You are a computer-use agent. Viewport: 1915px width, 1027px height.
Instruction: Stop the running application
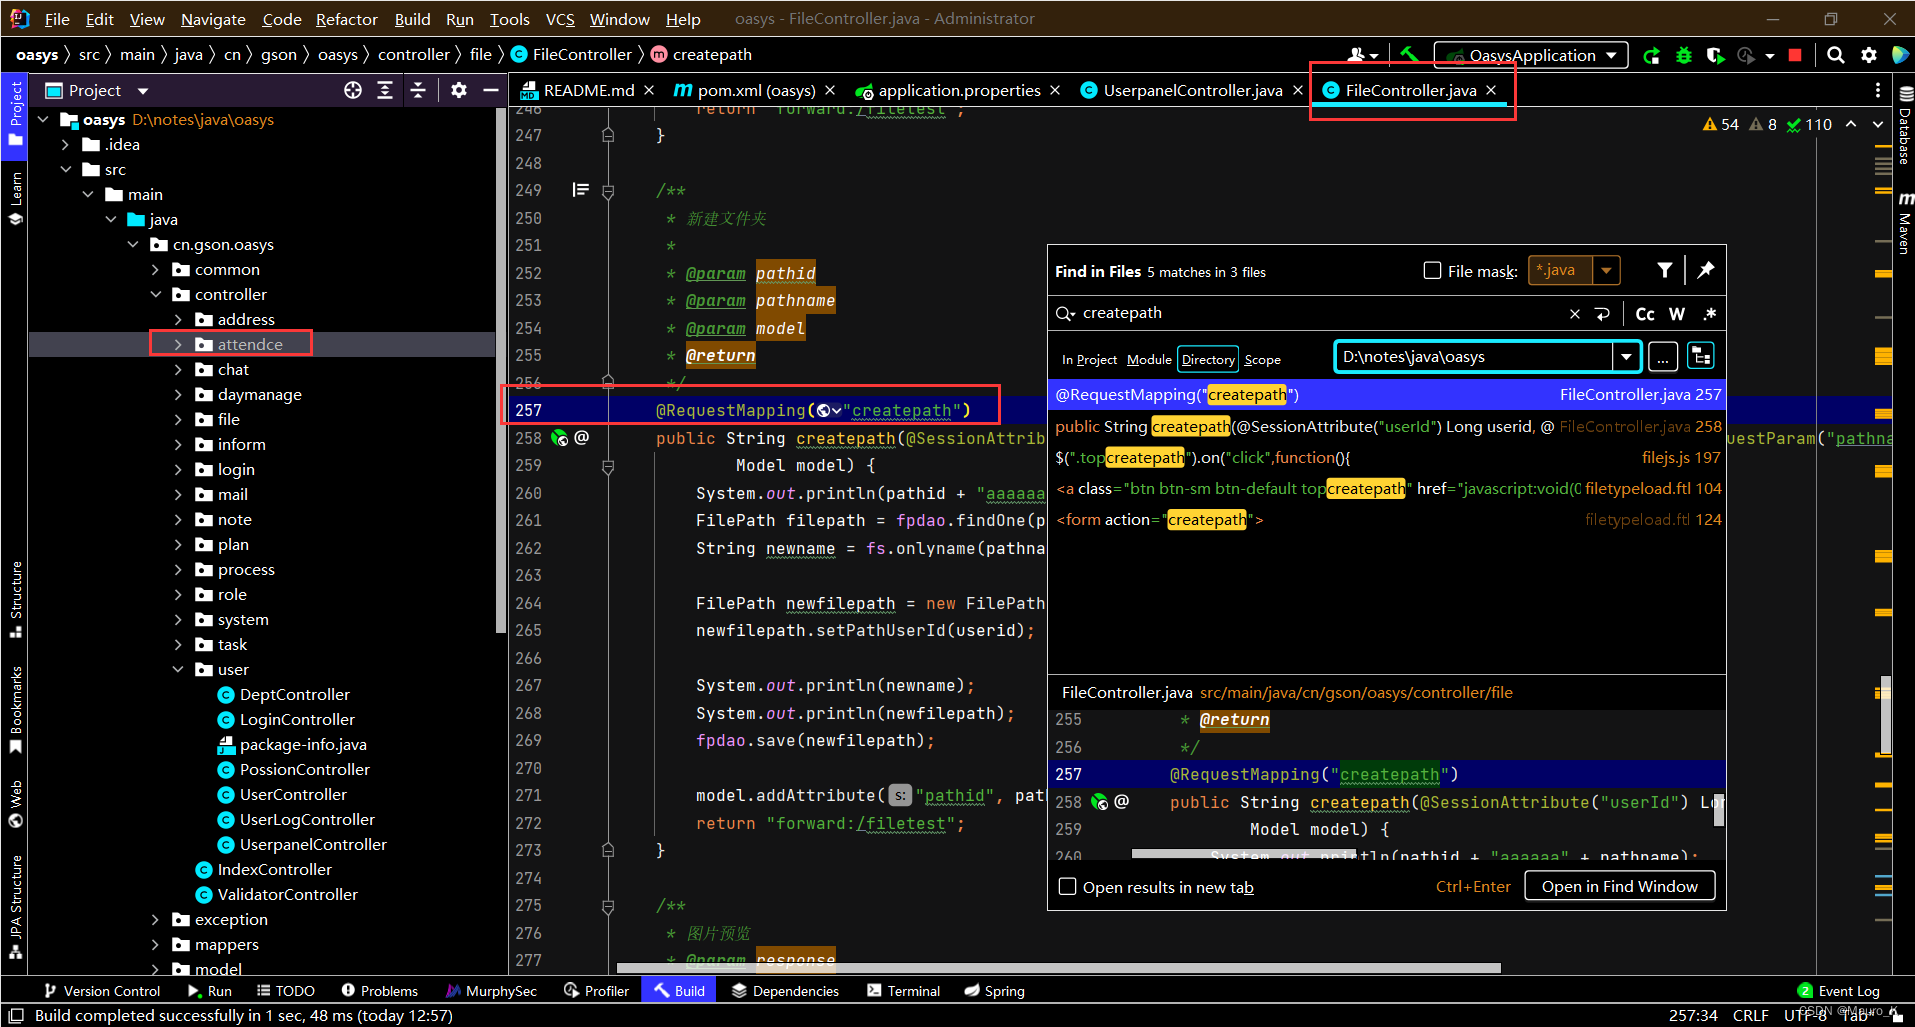1795,55
